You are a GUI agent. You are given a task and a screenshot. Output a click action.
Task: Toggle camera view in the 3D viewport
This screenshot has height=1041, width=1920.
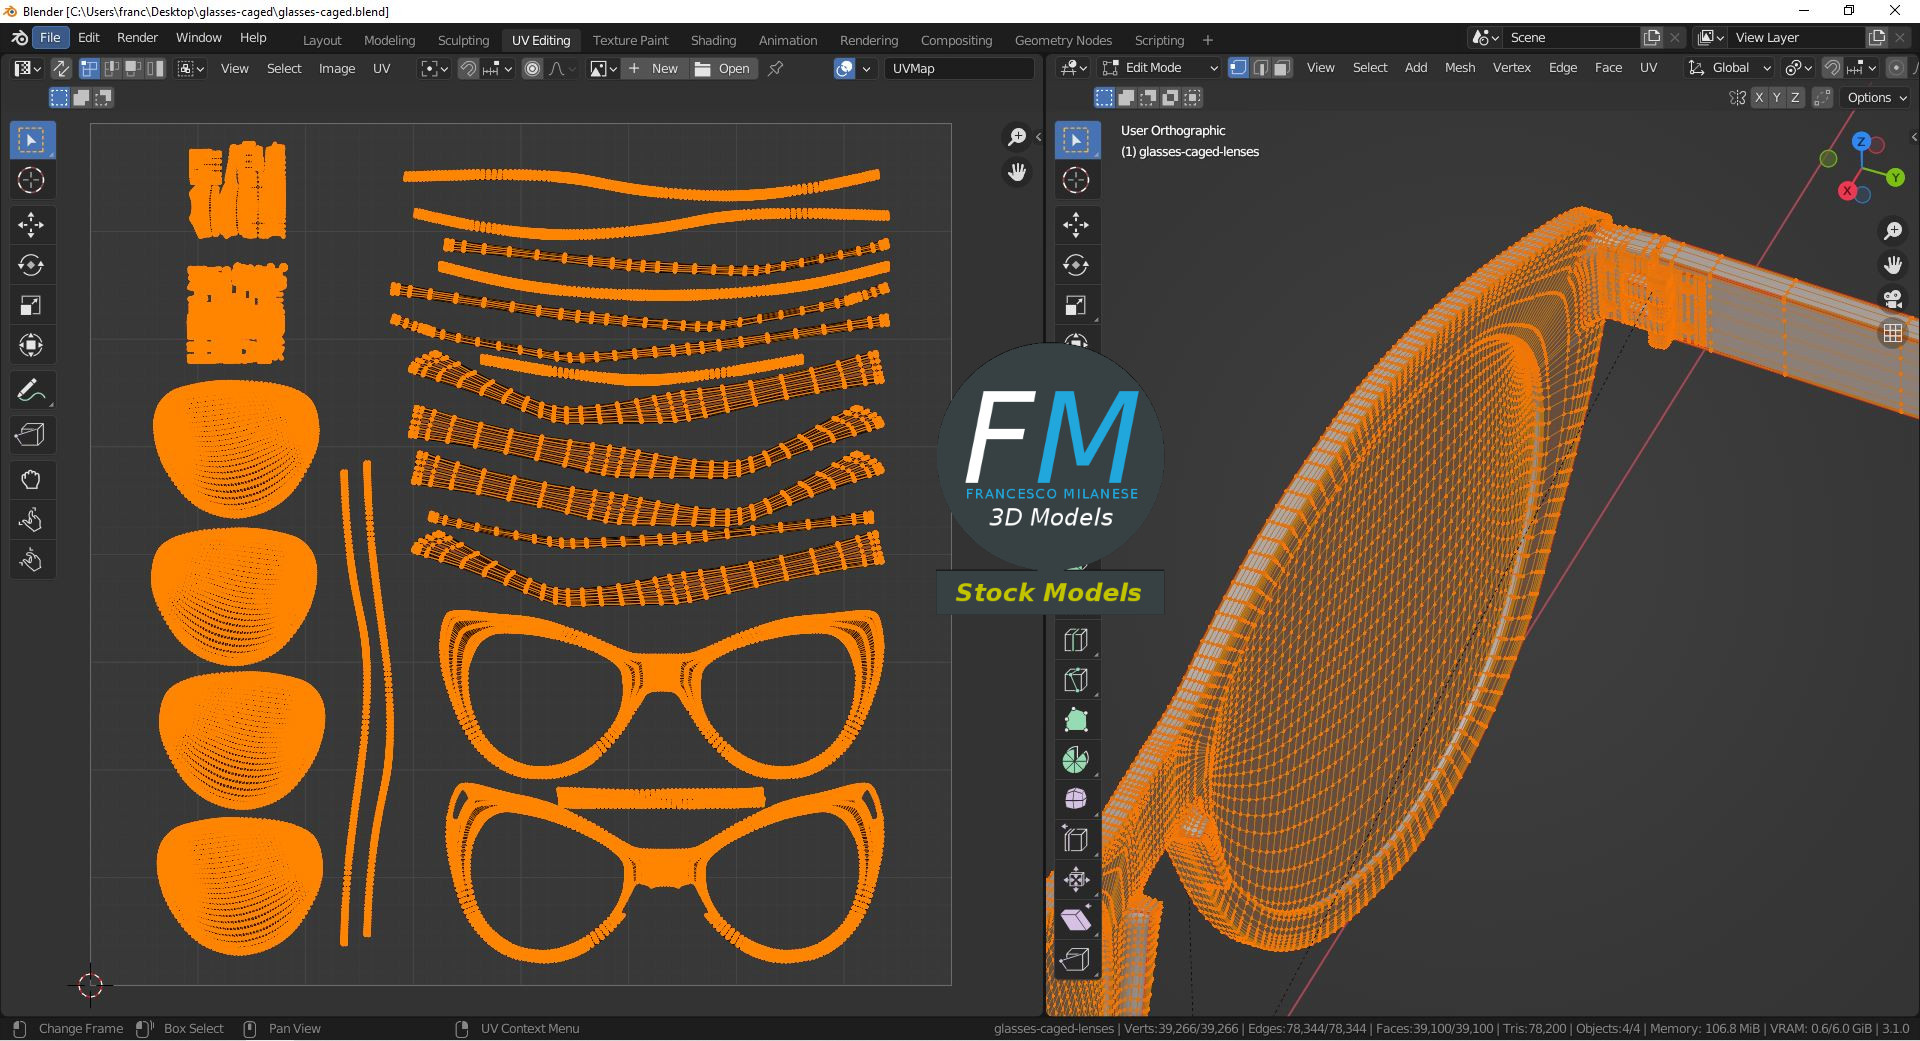1892,299
